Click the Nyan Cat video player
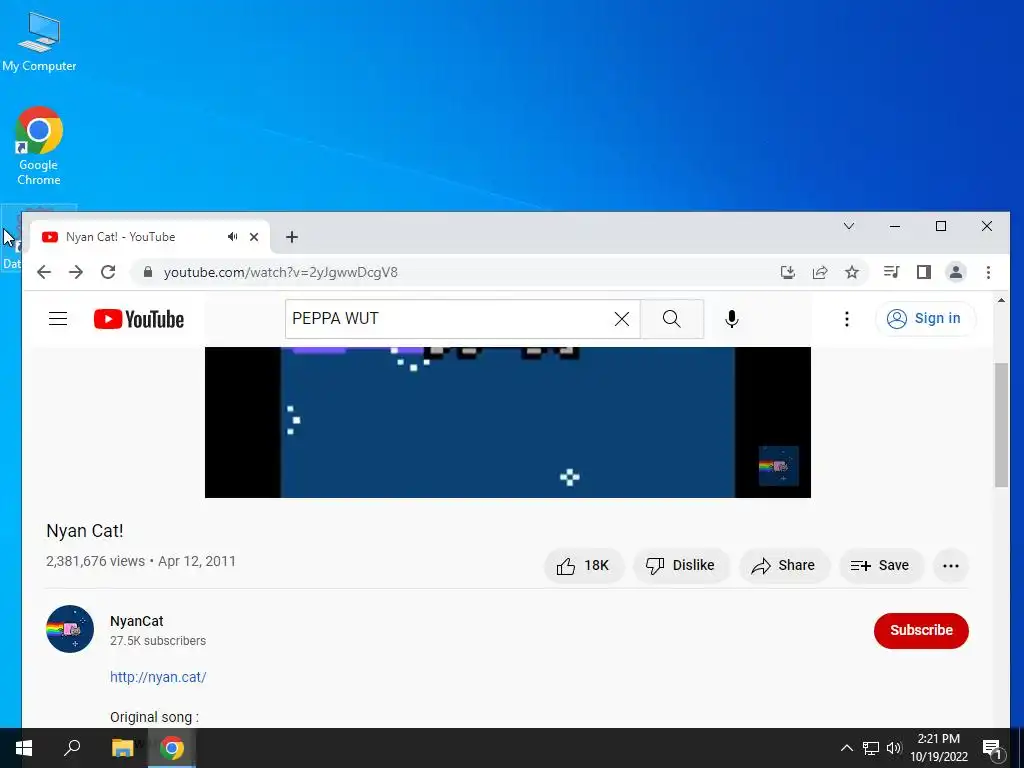Viewport: 1024px width, 768px height. tap(507, 422)
